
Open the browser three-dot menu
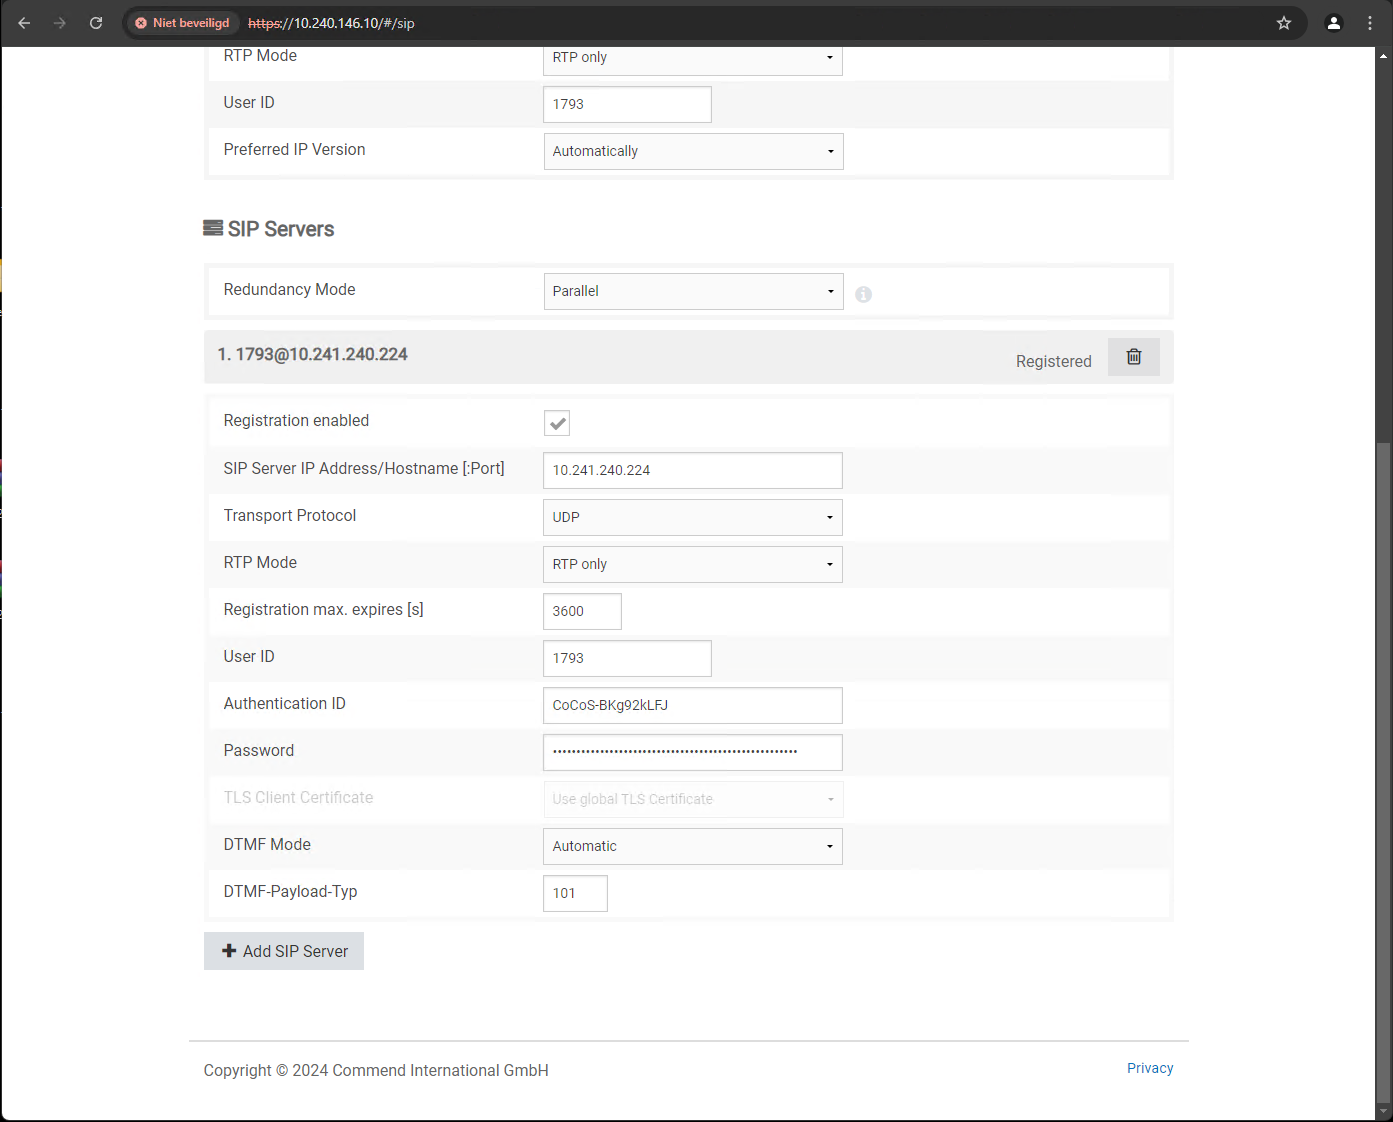tap(1370, 23)
